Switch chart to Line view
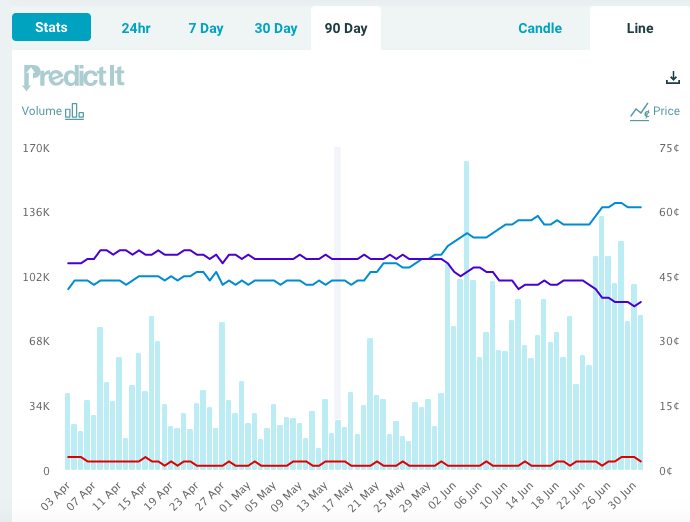Screen dimensions: 690x522 point(640,28)
